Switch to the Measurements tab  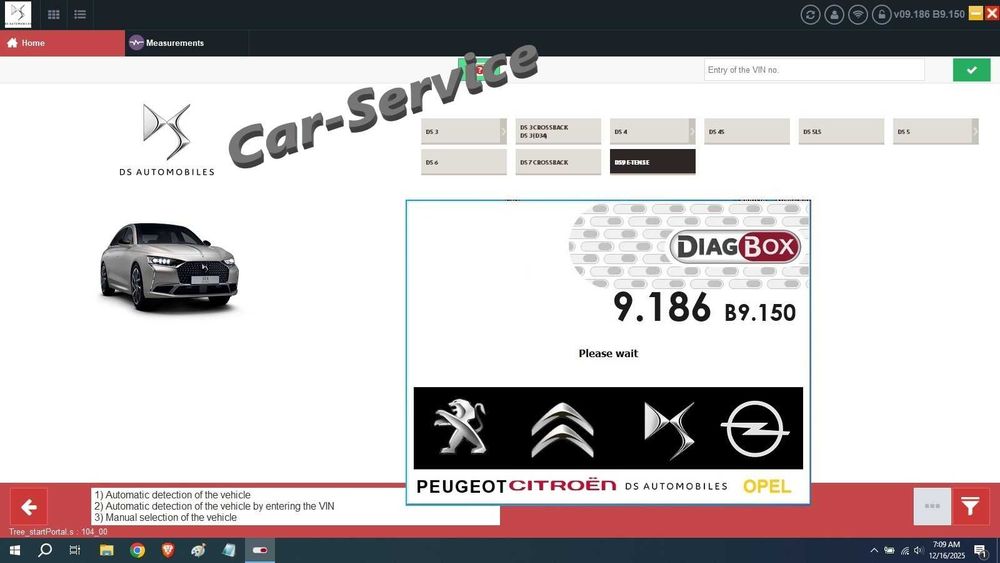click(186, 43)
